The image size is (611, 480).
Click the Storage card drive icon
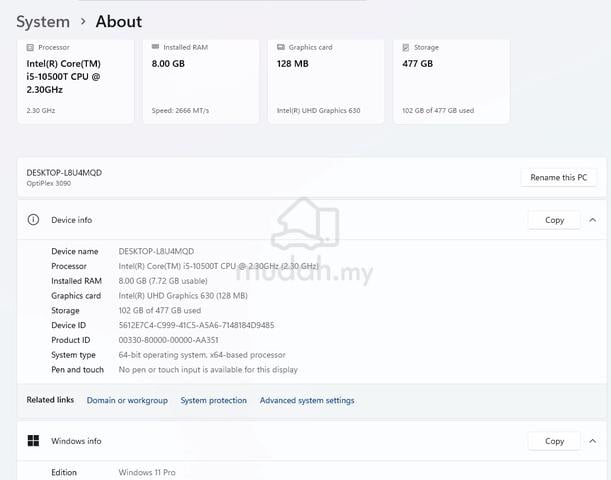click(406, 48)
